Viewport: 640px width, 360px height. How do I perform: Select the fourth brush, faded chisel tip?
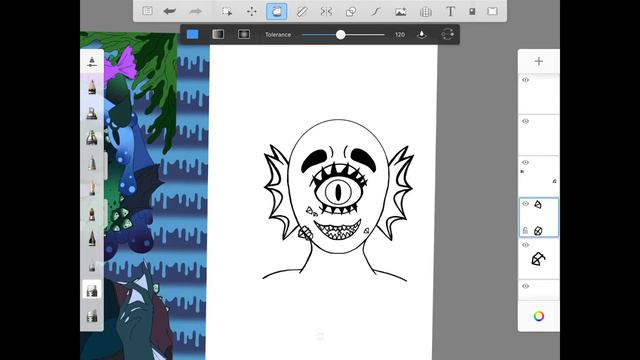(92, 163)
